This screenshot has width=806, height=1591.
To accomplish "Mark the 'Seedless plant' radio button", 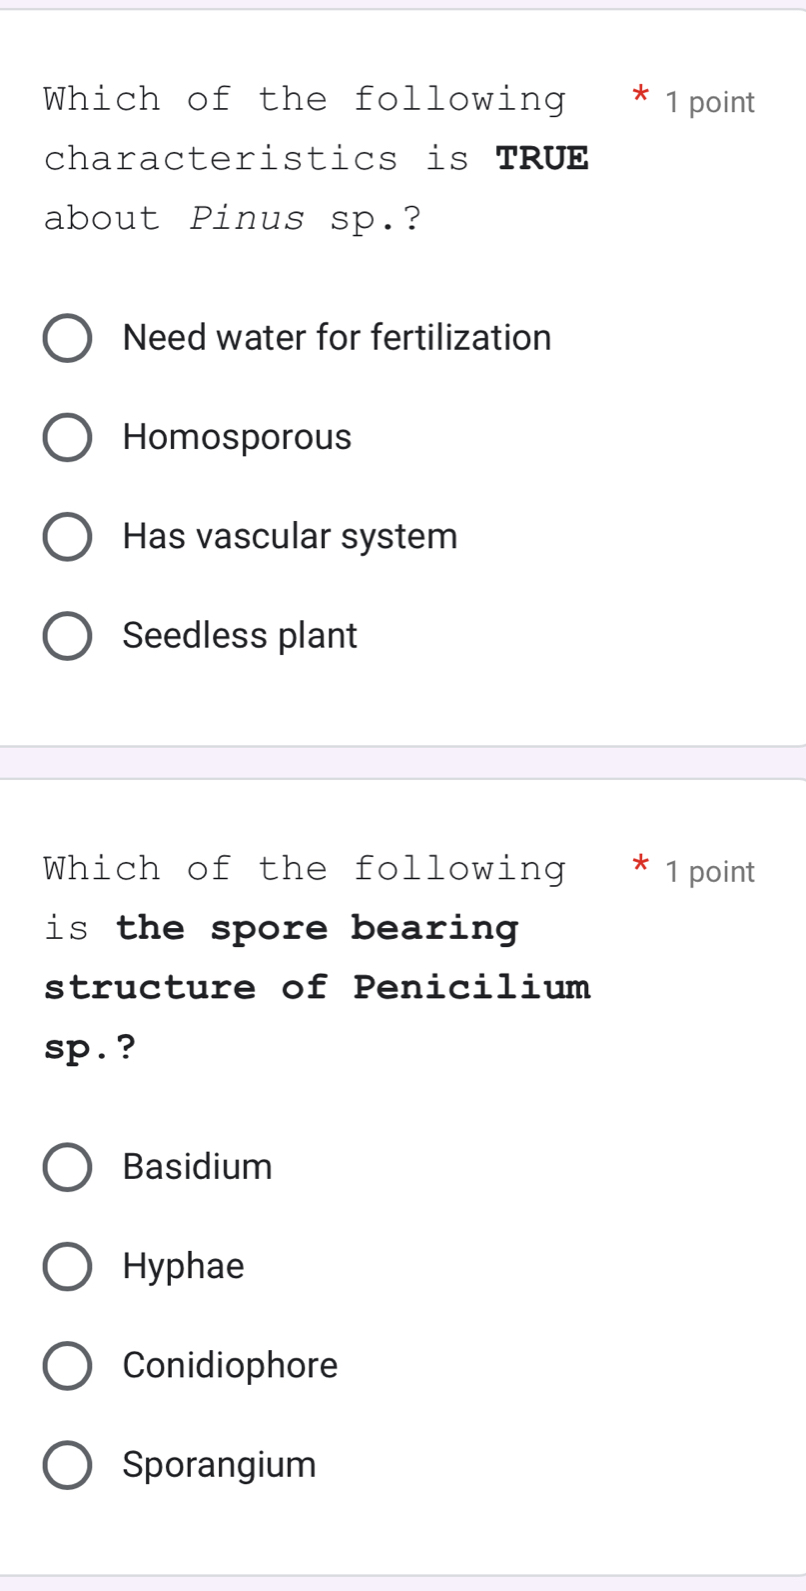I will [x=67, y=636].
